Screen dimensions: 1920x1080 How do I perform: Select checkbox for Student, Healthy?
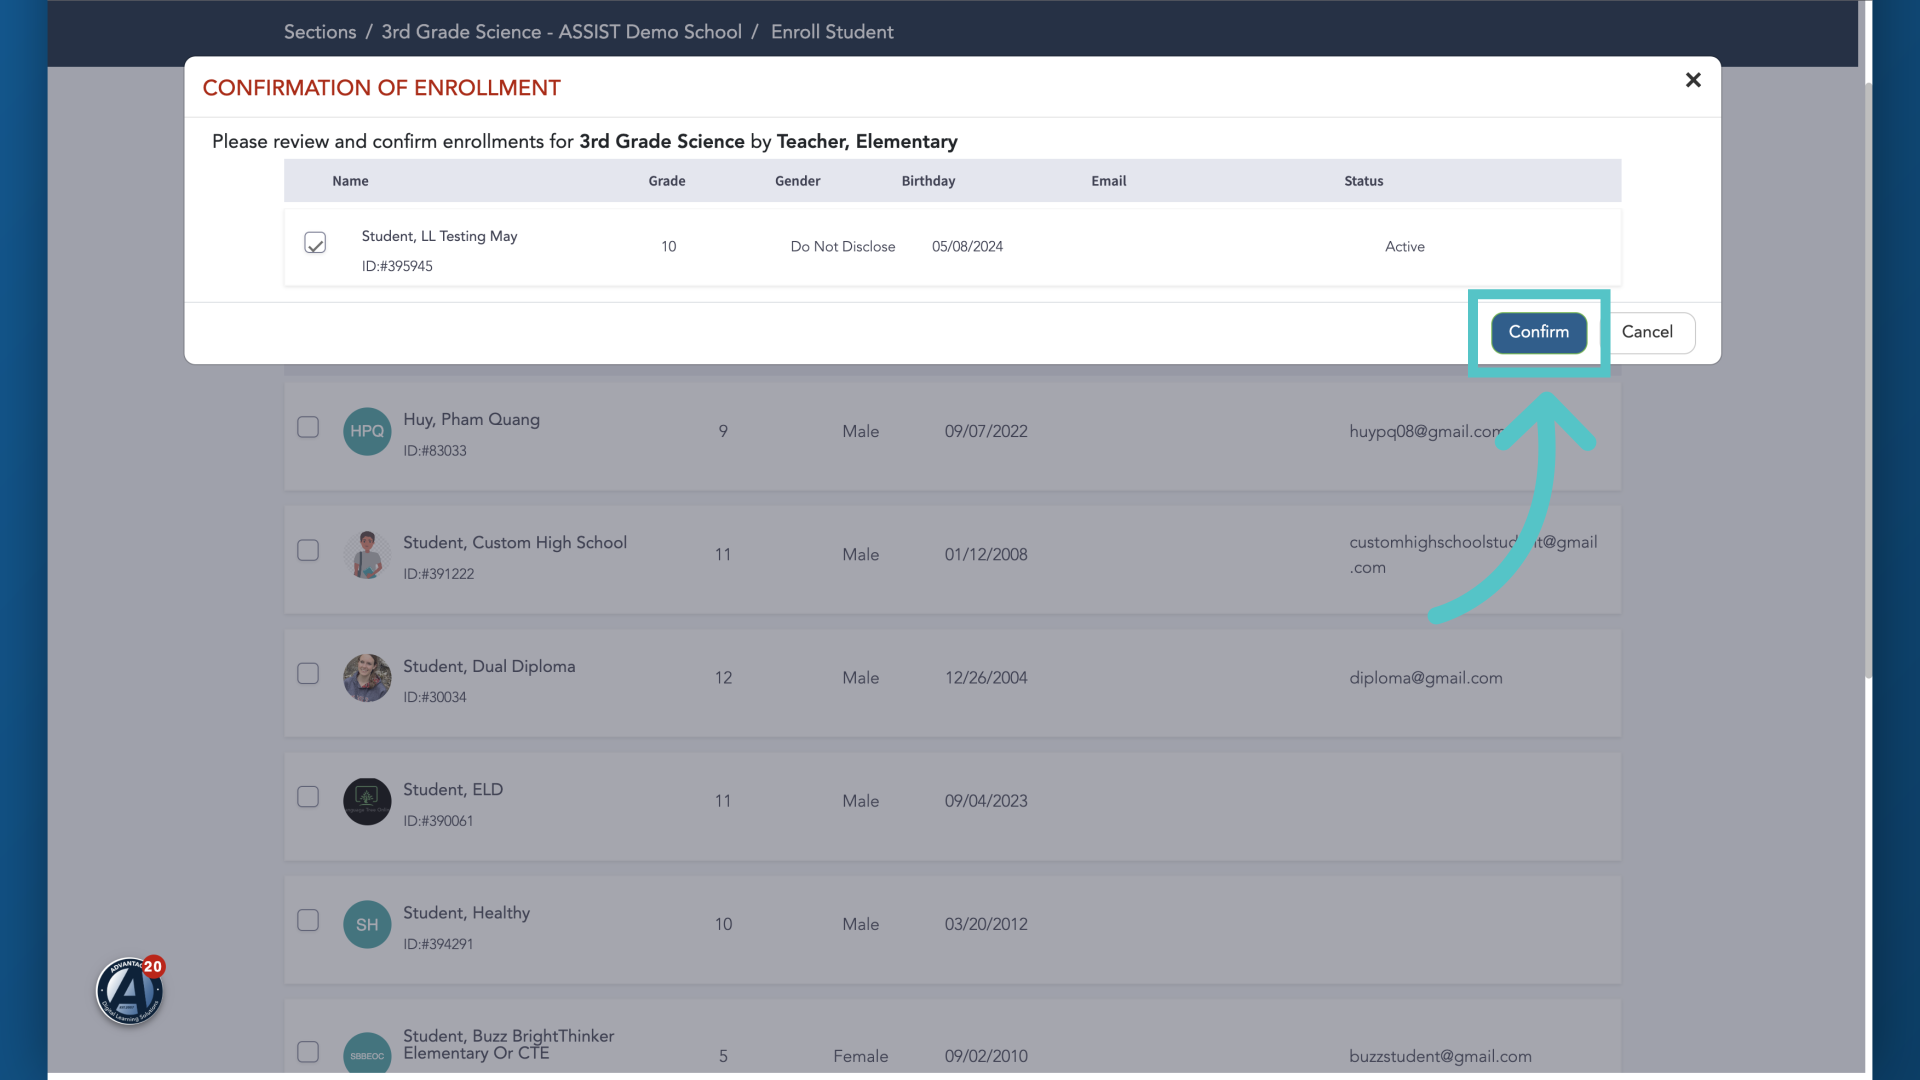308,920
